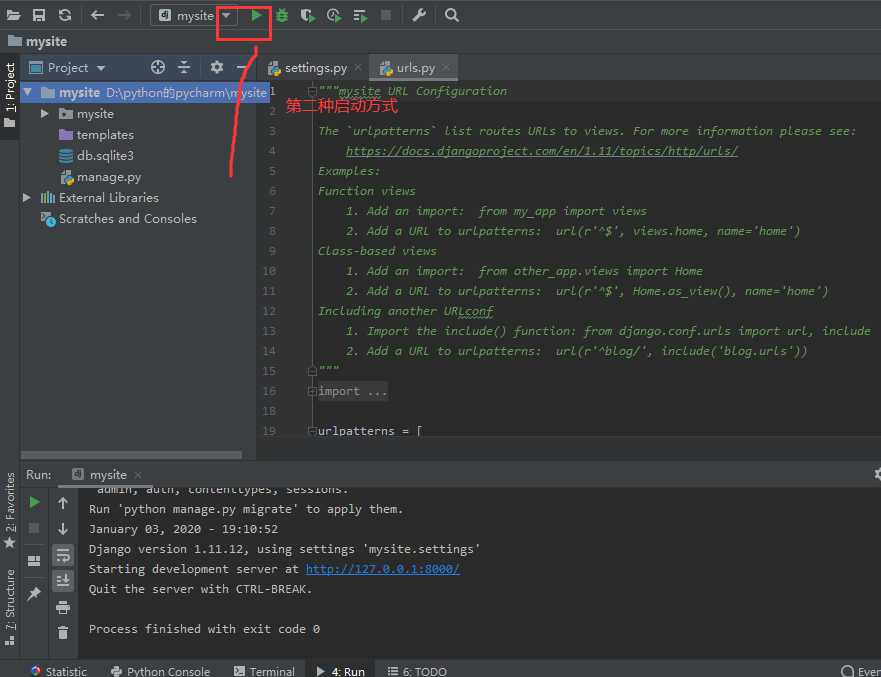Viewport: 881px width, 677px height.
Task: Navigate back with the left arrow
Action: tap(97, 15)
